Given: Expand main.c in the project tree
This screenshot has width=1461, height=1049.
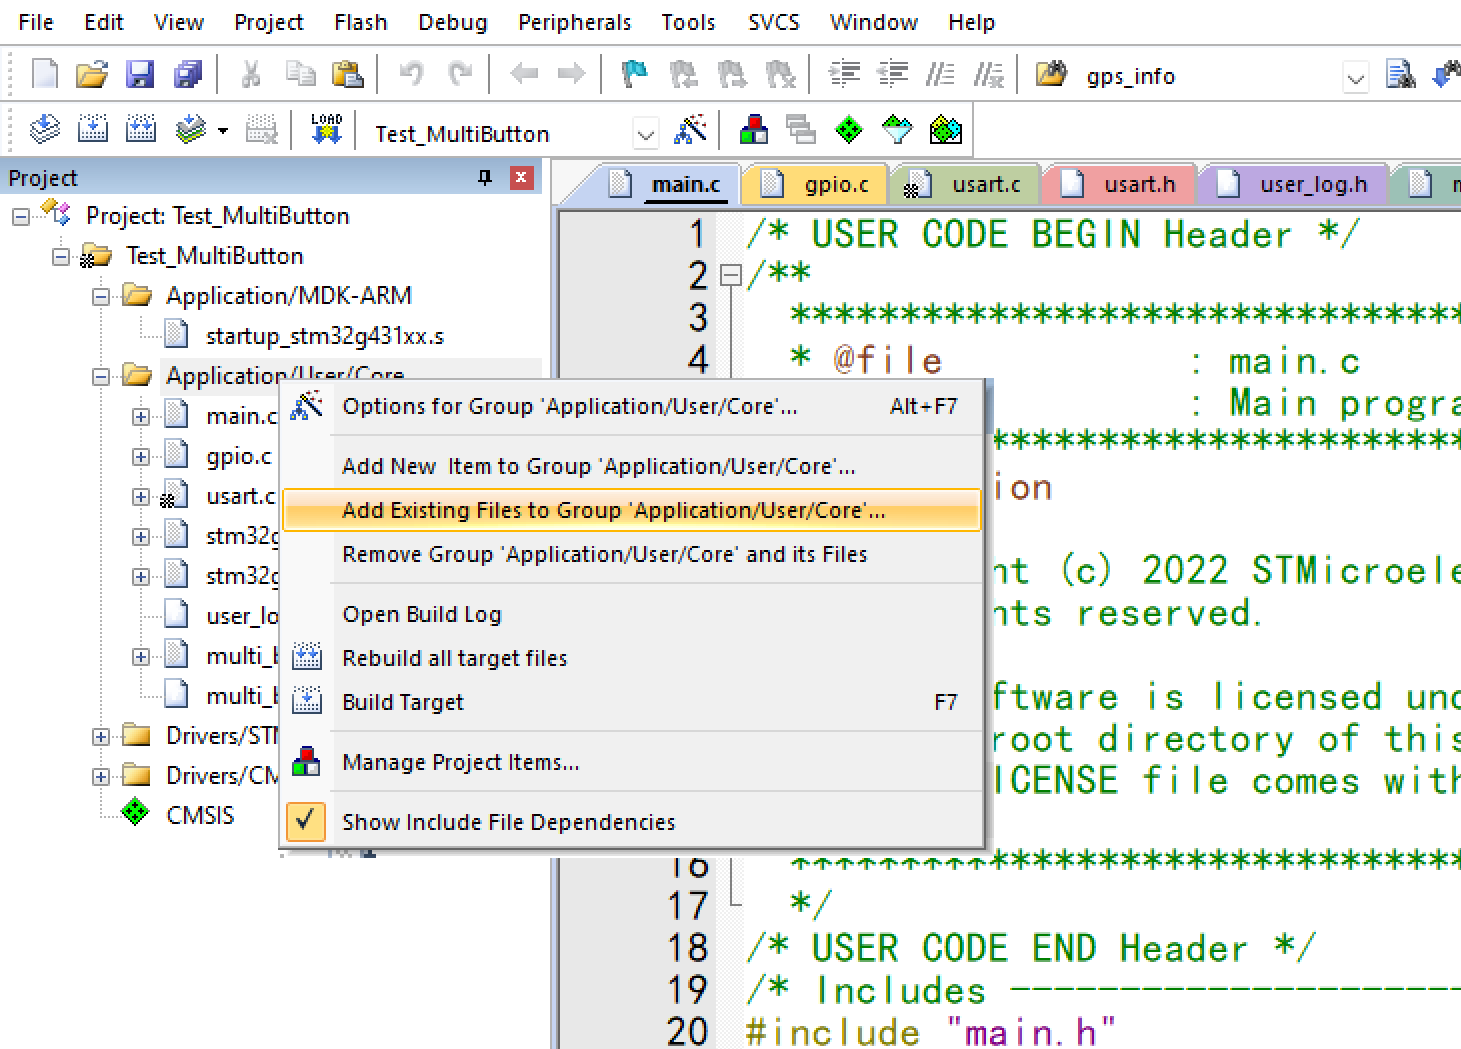Looking at the screenshot, I should point(140,416).
